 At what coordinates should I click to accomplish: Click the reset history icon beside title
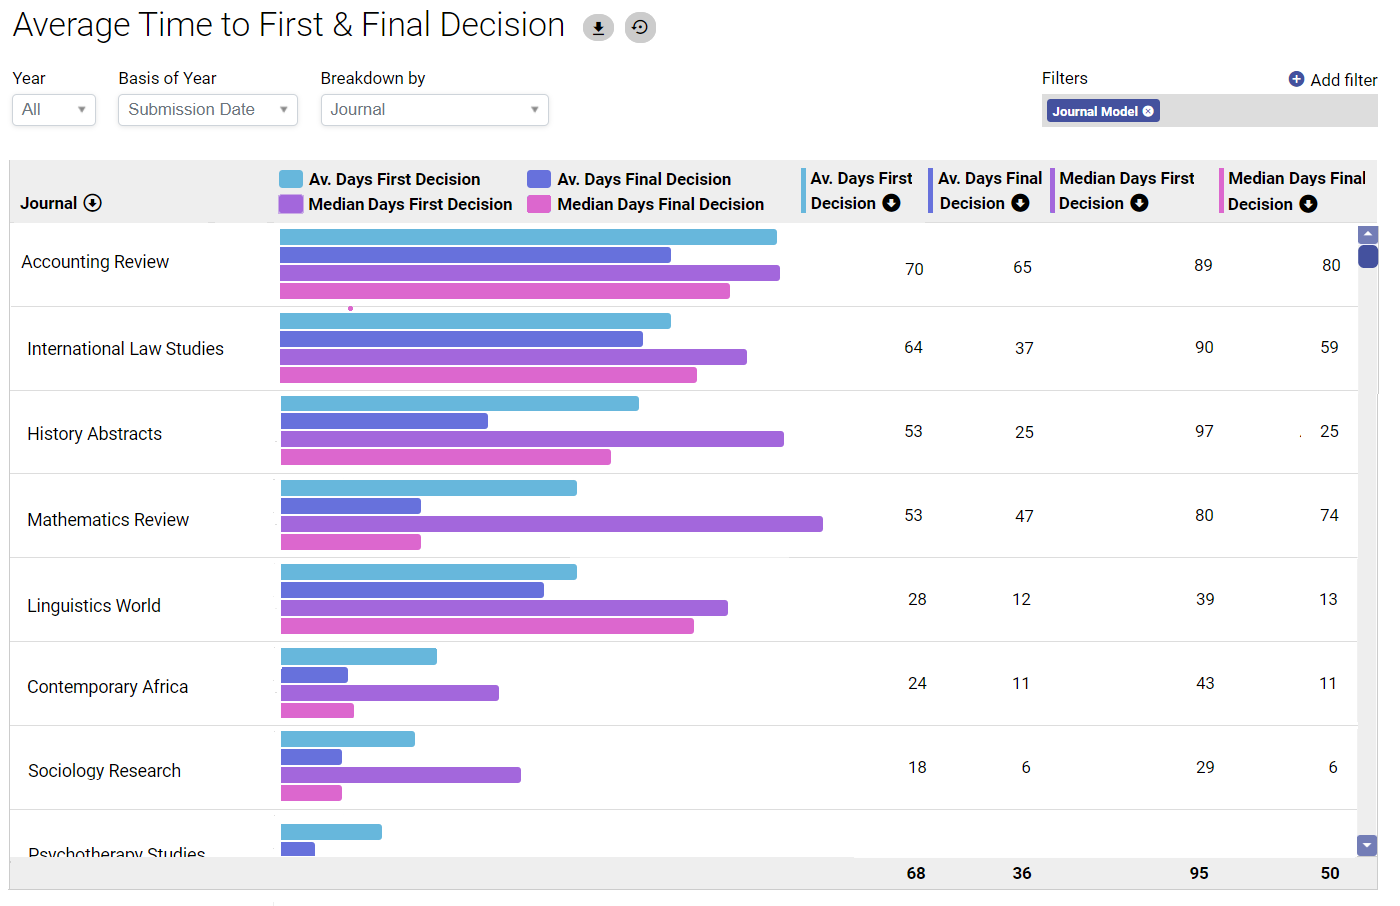[x=640, y=28]
